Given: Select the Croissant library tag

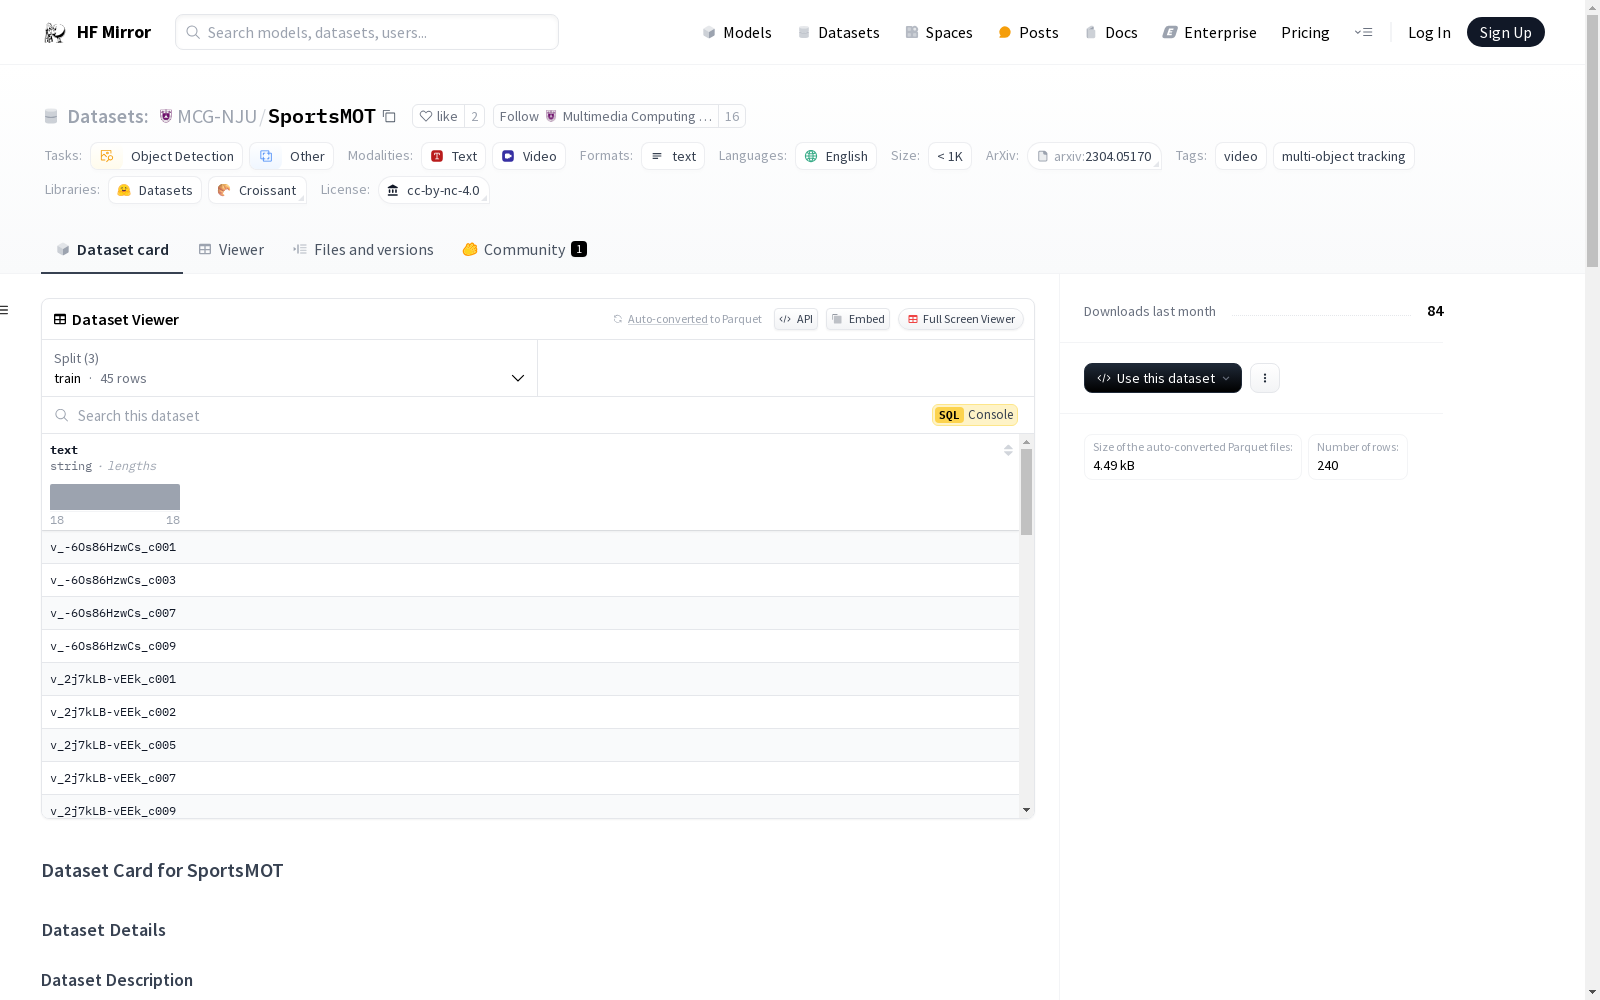Looking at the screenshot, I should [x=257, y=191].
